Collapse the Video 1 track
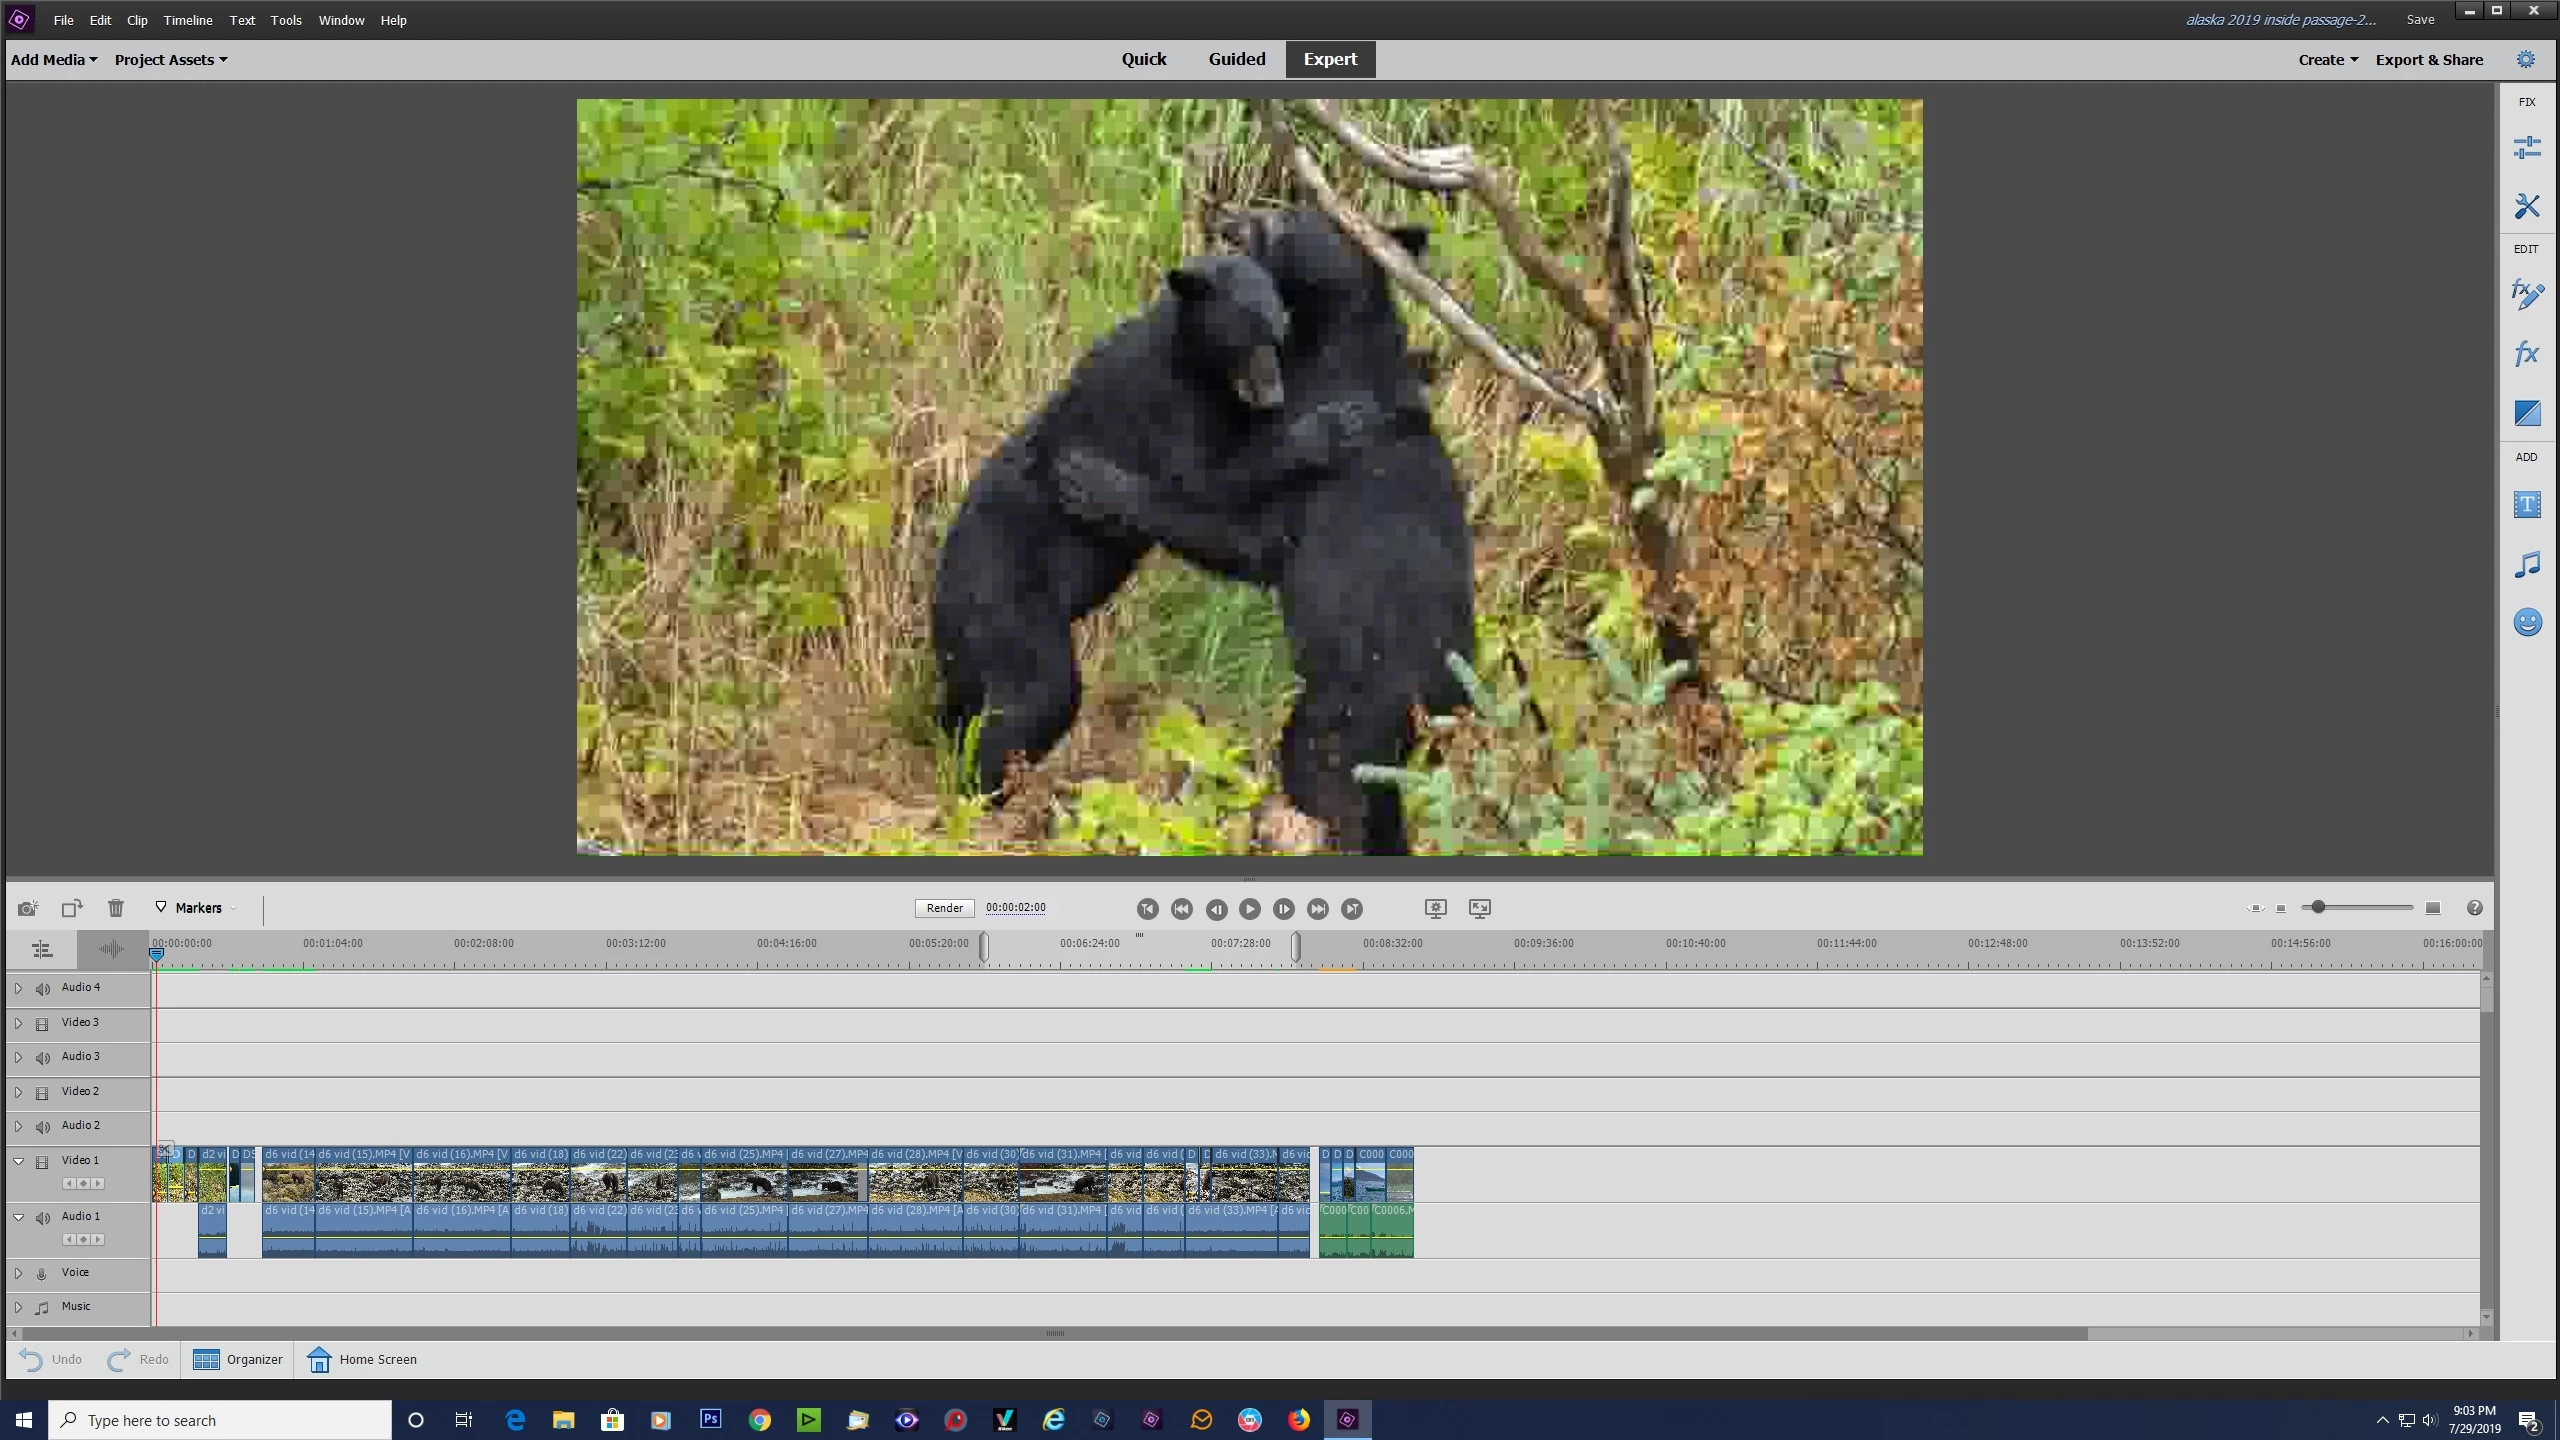 [x=18, y=1161]
